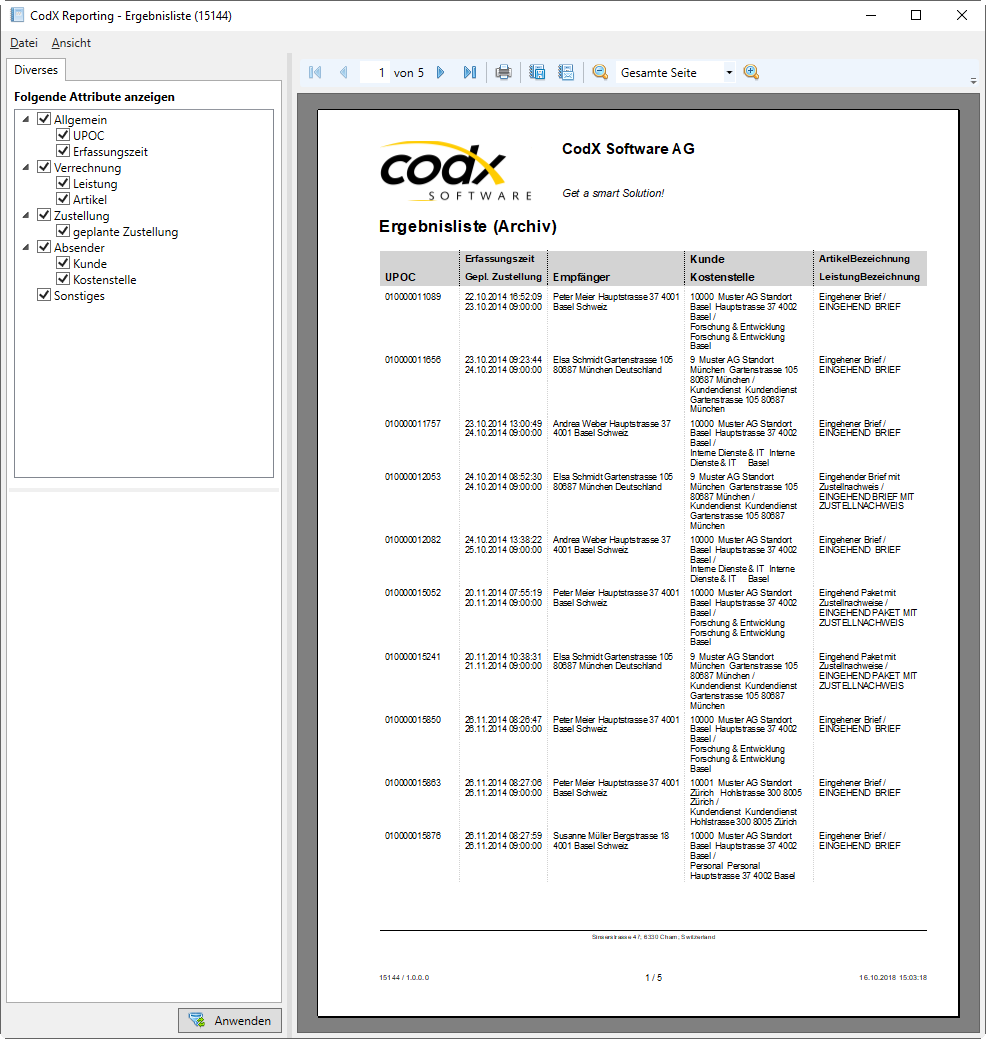Click the export and send icon

pos(565,71)
